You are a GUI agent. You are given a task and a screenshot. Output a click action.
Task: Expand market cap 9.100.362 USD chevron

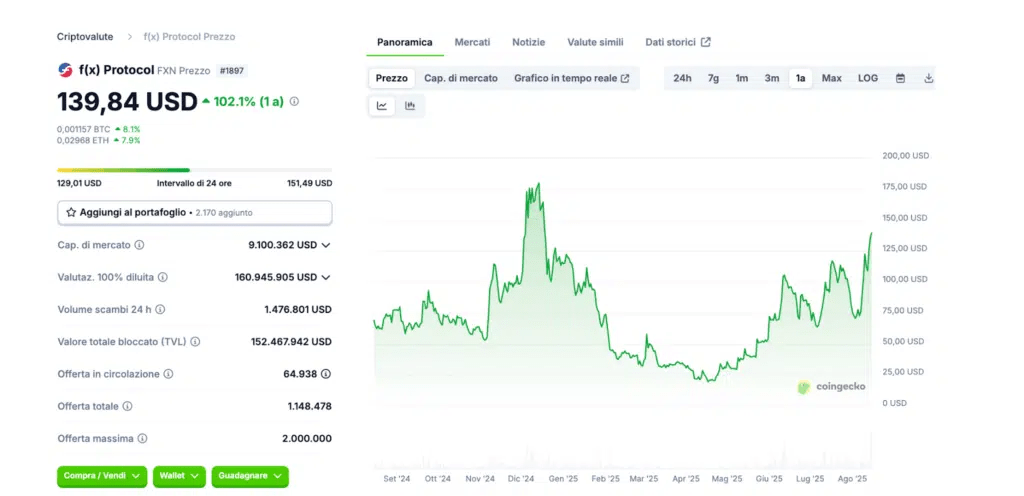(326, 245)
